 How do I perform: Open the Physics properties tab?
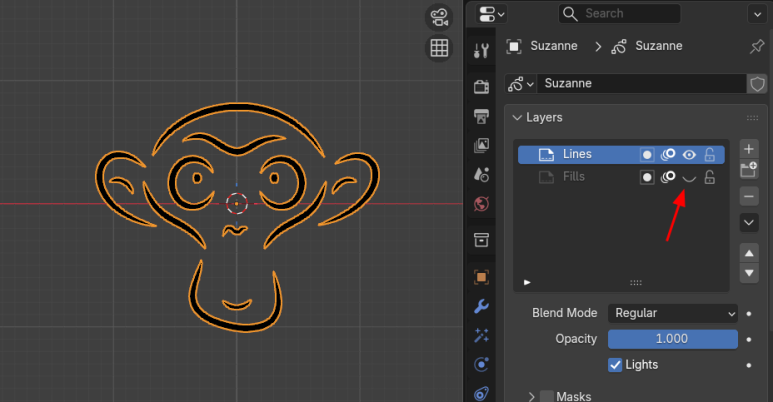click(x=481, y=365)
